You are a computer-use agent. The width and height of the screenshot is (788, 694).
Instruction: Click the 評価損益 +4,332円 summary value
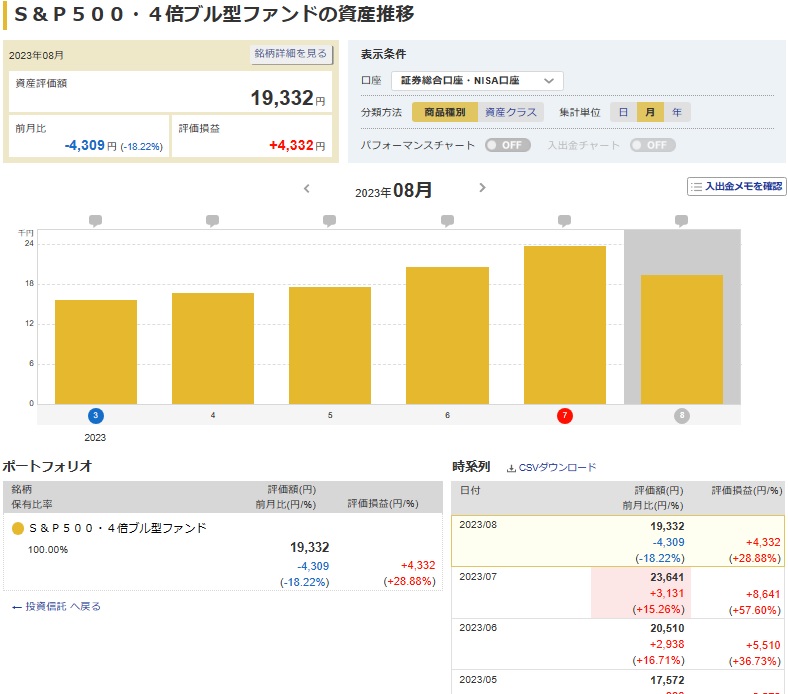[297, 145]
